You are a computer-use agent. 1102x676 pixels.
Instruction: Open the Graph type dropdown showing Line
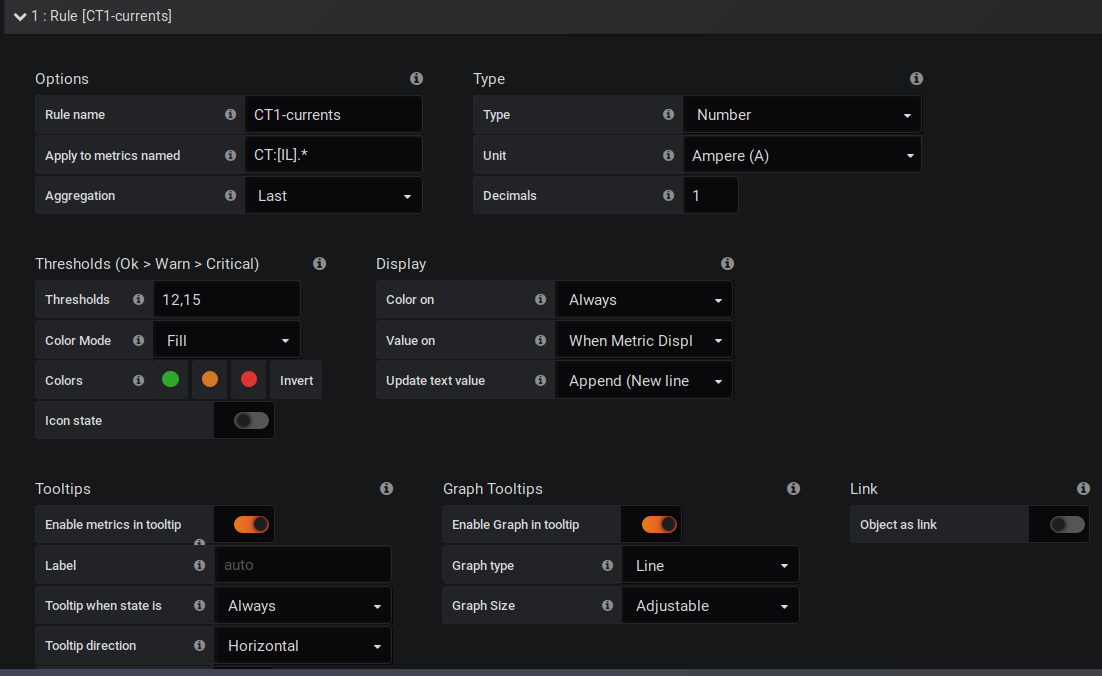click(x=710, y=565)
